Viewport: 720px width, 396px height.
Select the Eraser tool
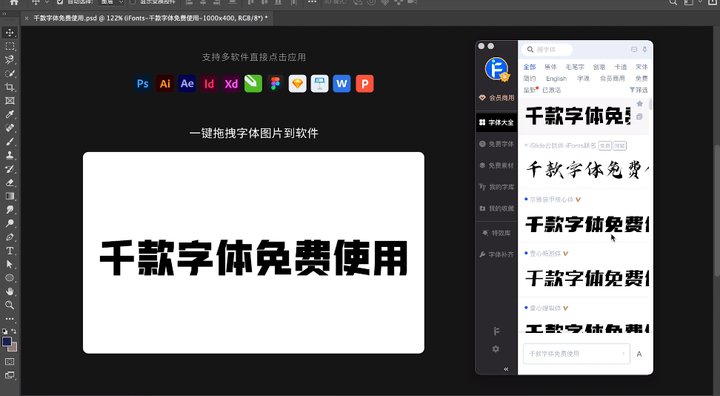10,182
